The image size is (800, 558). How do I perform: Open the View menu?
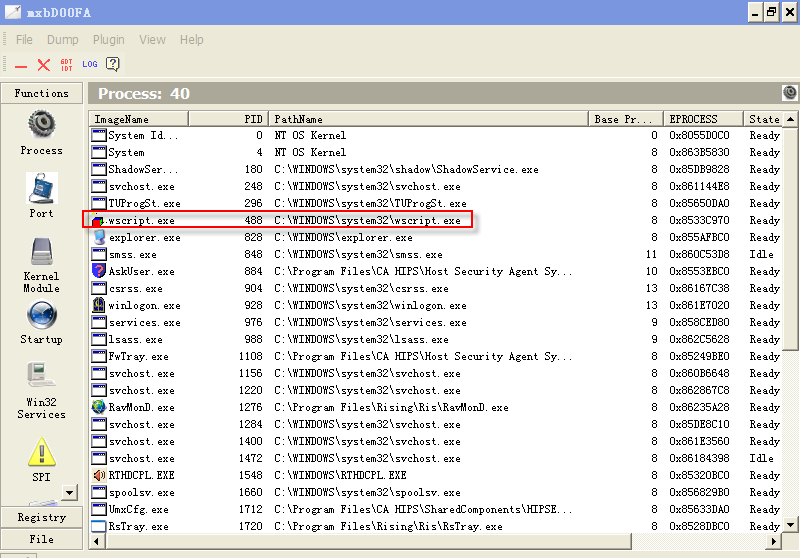153,40
